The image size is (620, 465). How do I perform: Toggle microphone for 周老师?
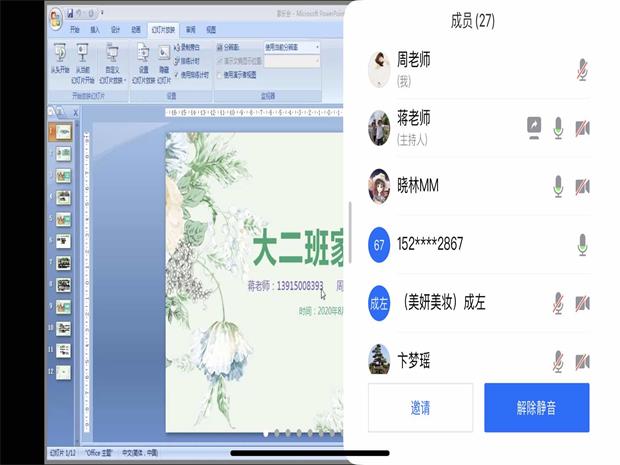pyautogui.click(x=582, y=68)
